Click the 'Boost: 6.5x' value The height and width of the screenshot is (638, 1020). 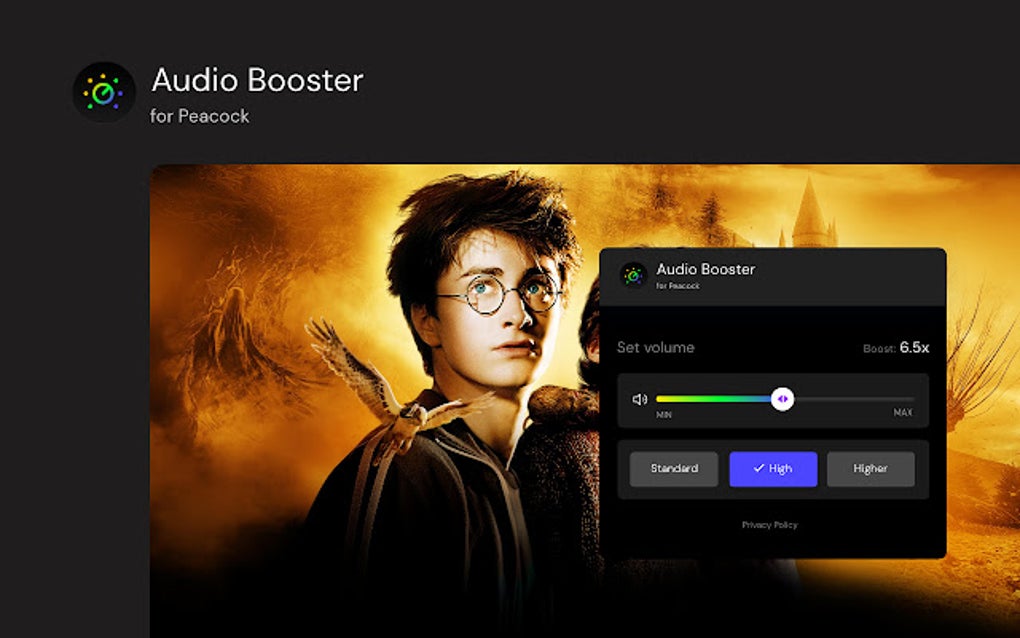[896, 348]
